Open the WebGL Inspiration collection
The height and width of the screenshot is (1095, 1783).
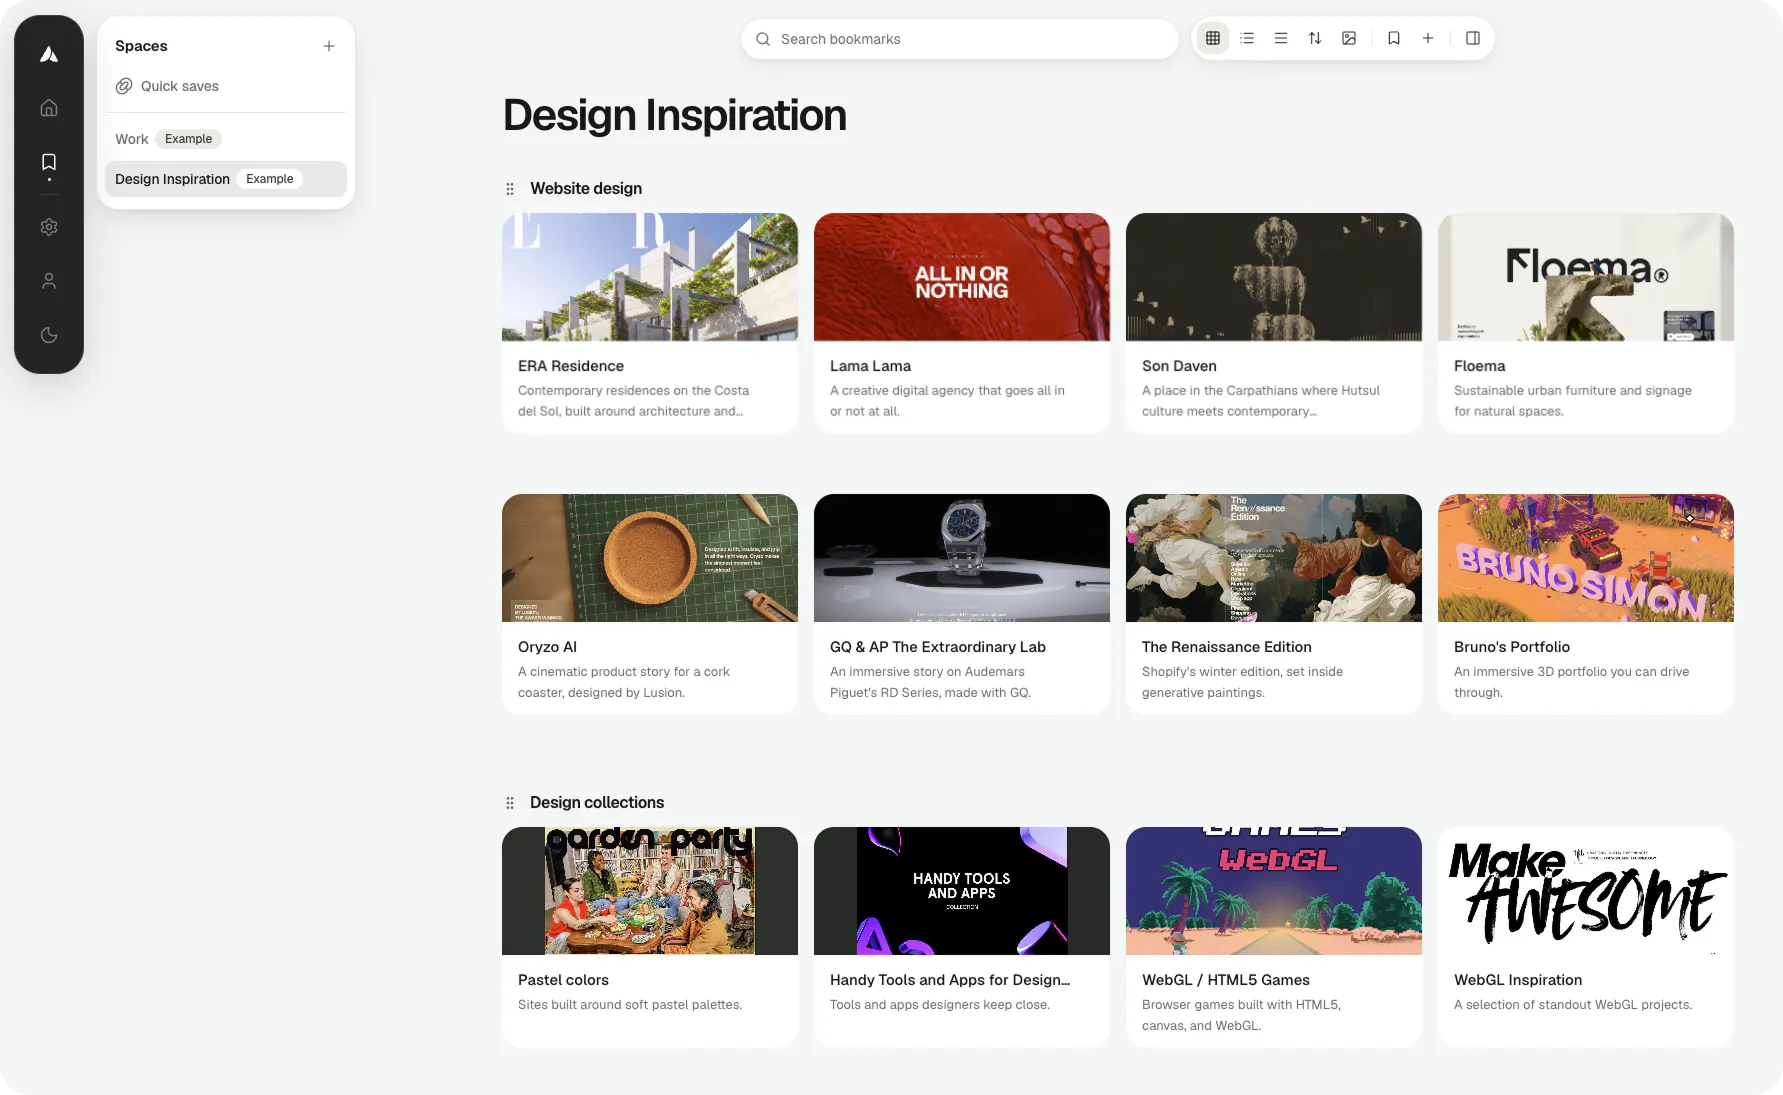[x=1586, y=937]
